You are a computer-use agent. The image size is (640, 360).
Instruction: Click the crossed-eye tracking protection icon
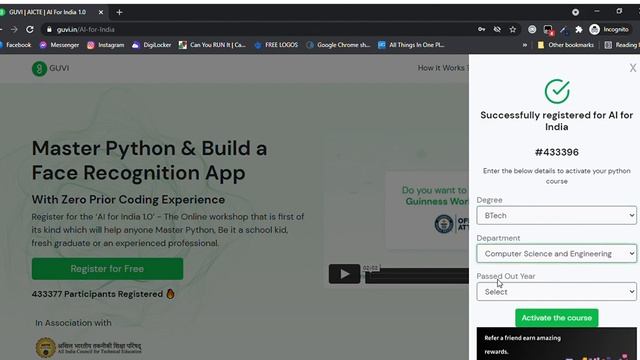[497, 29]
